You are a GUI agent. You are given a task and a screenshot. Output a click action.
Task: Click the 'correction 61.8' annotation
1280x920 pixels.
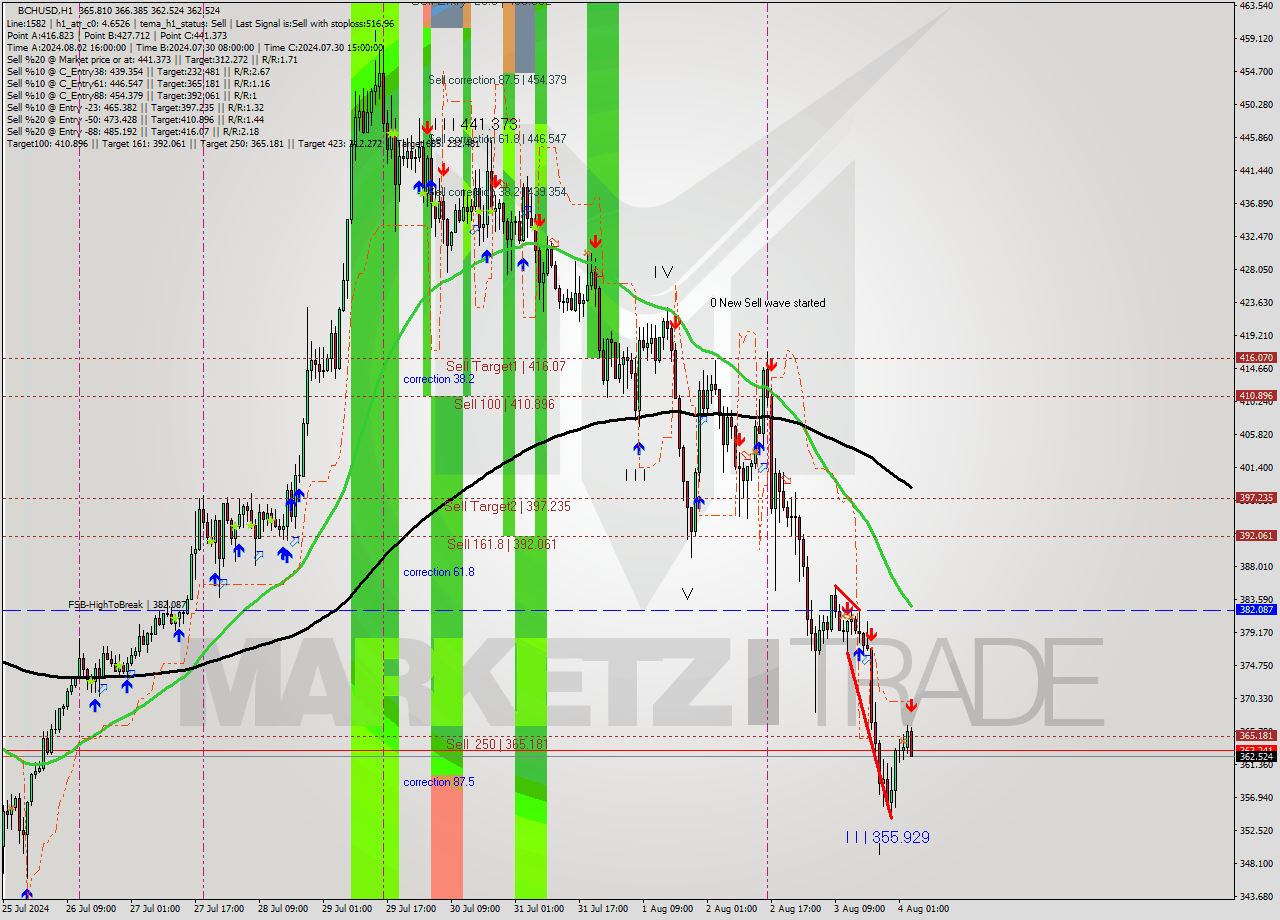(x=439, y=572)
